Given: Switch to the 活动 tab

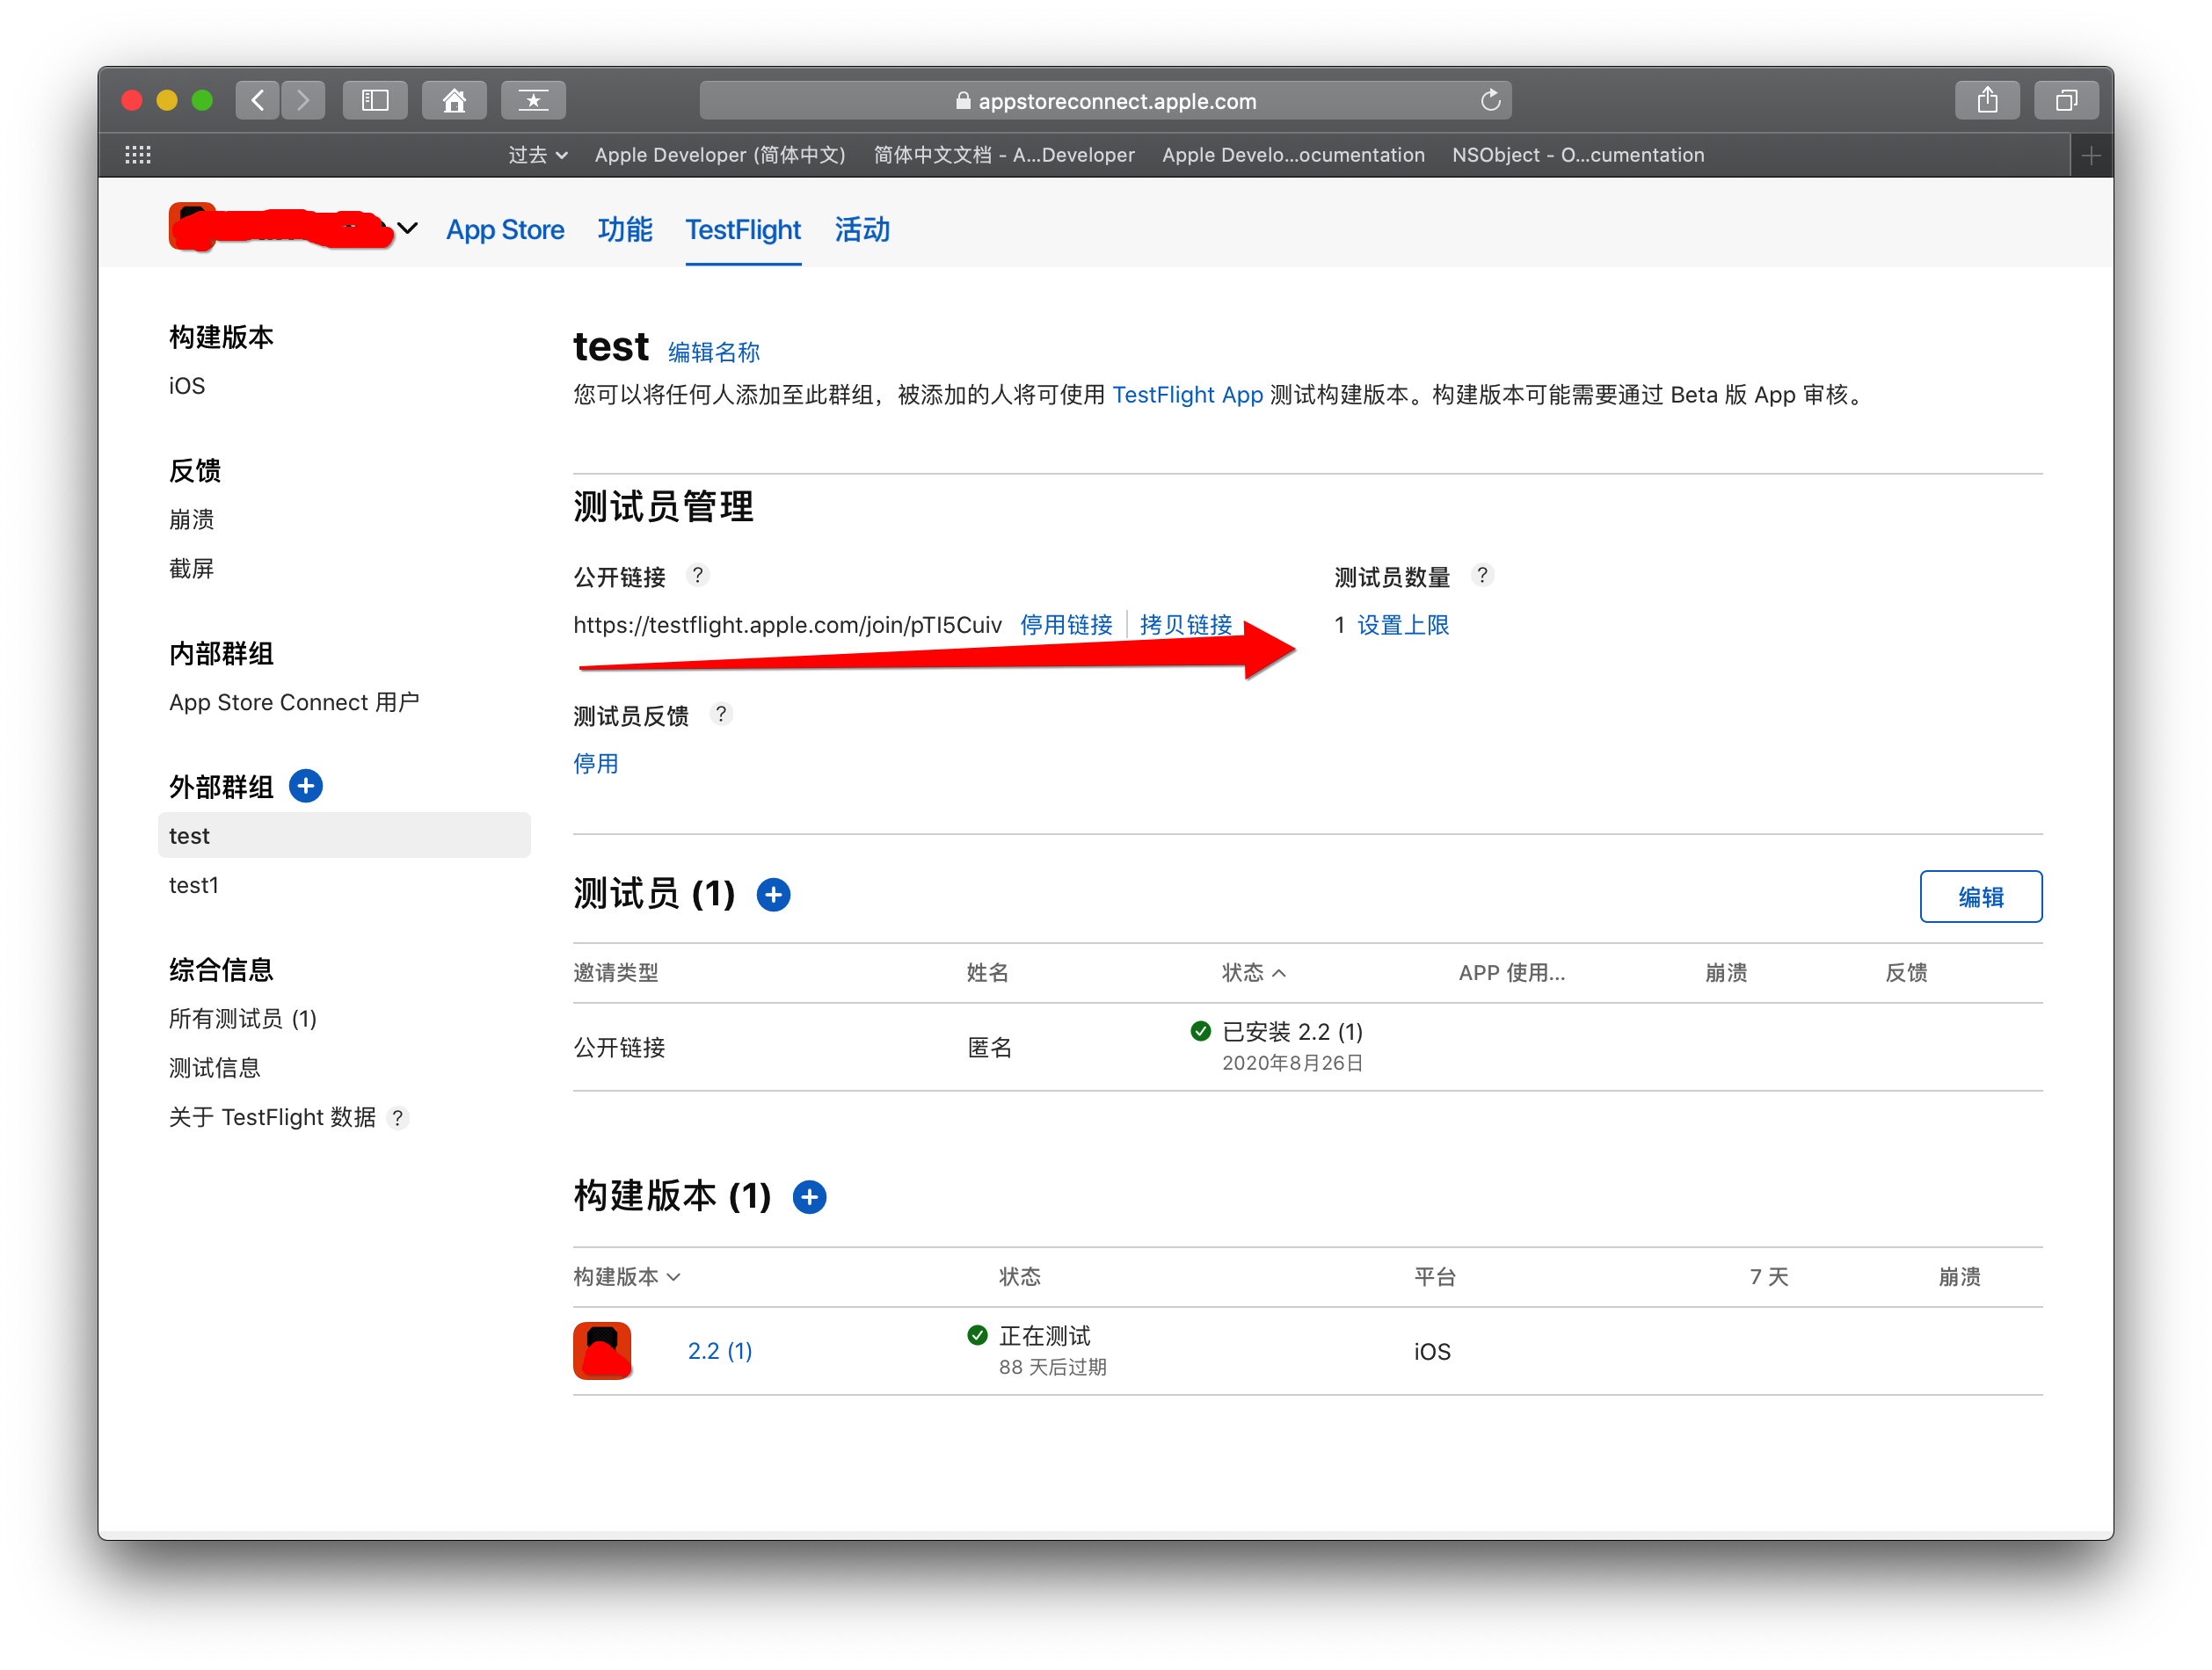Looking at the screenshot, I should pos(862,229).
